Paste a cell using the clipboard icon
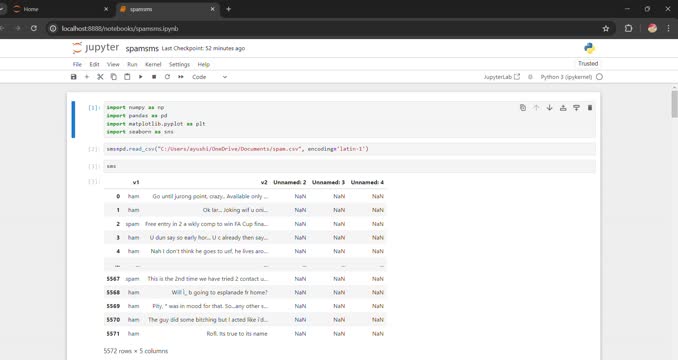The height and width of the screenshot is (360, 678). (x=127, y=77)
